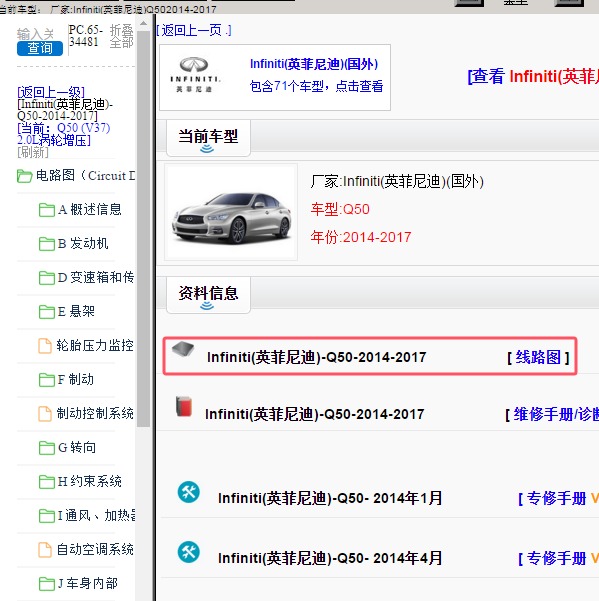Open the 轮胎压力监控 document
This screenshot has width=599, height=601.
coord(86,345)
